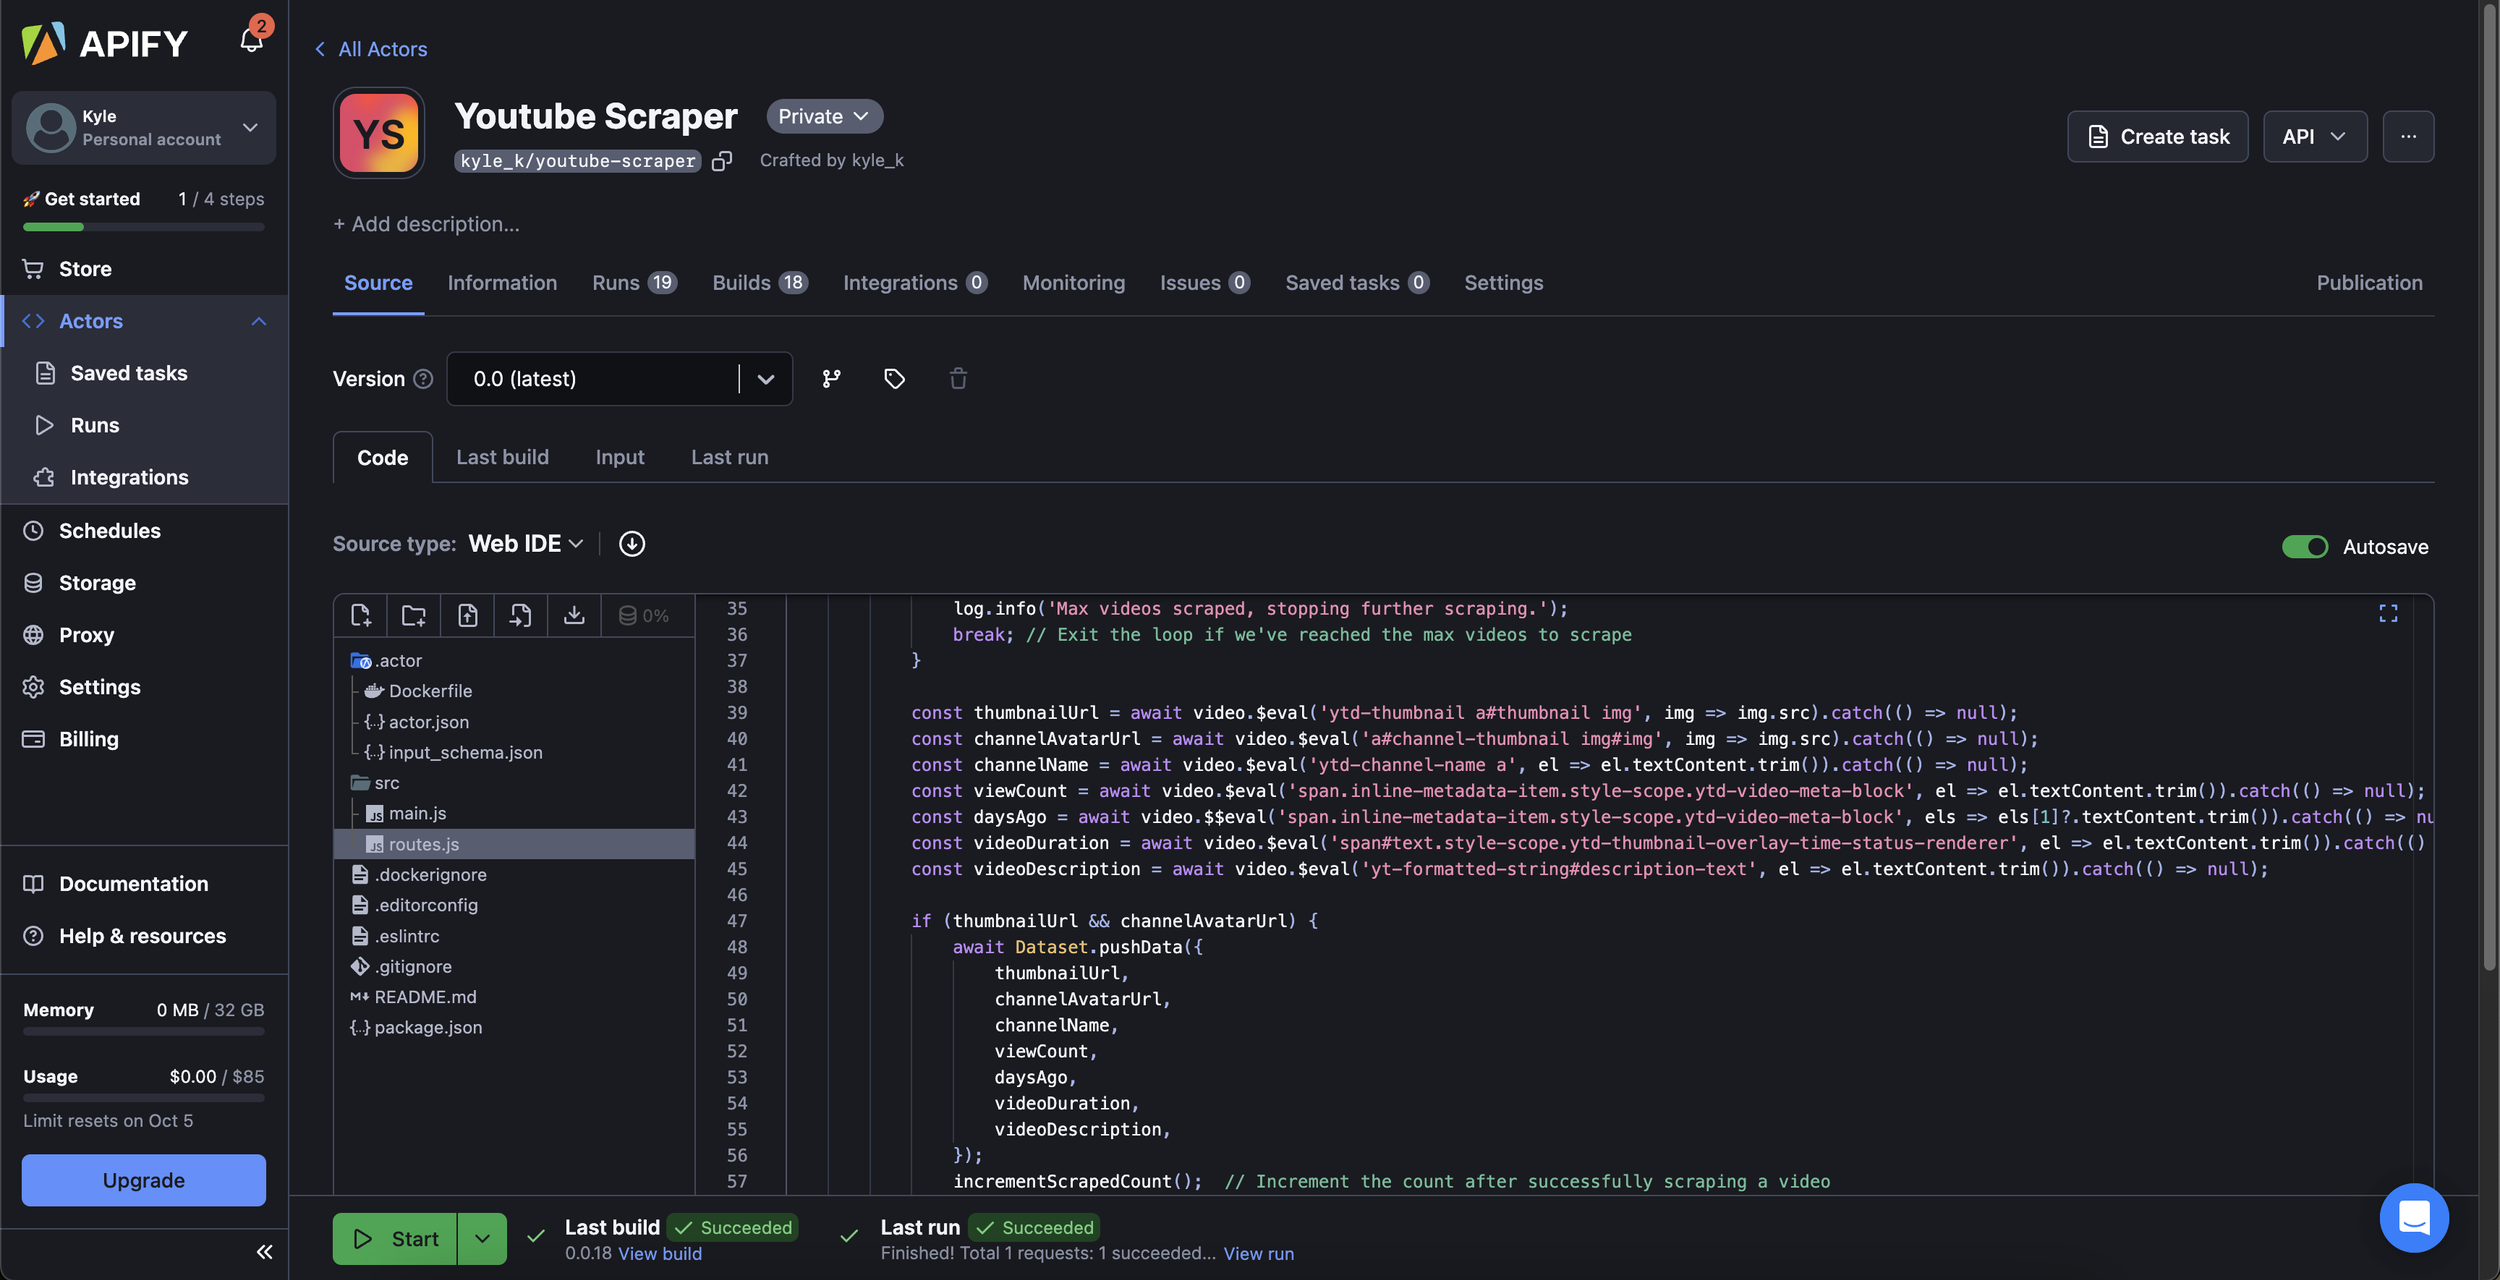Open the chat support bubble
The image size is (2500, 1280).
click(2414, 1217)
